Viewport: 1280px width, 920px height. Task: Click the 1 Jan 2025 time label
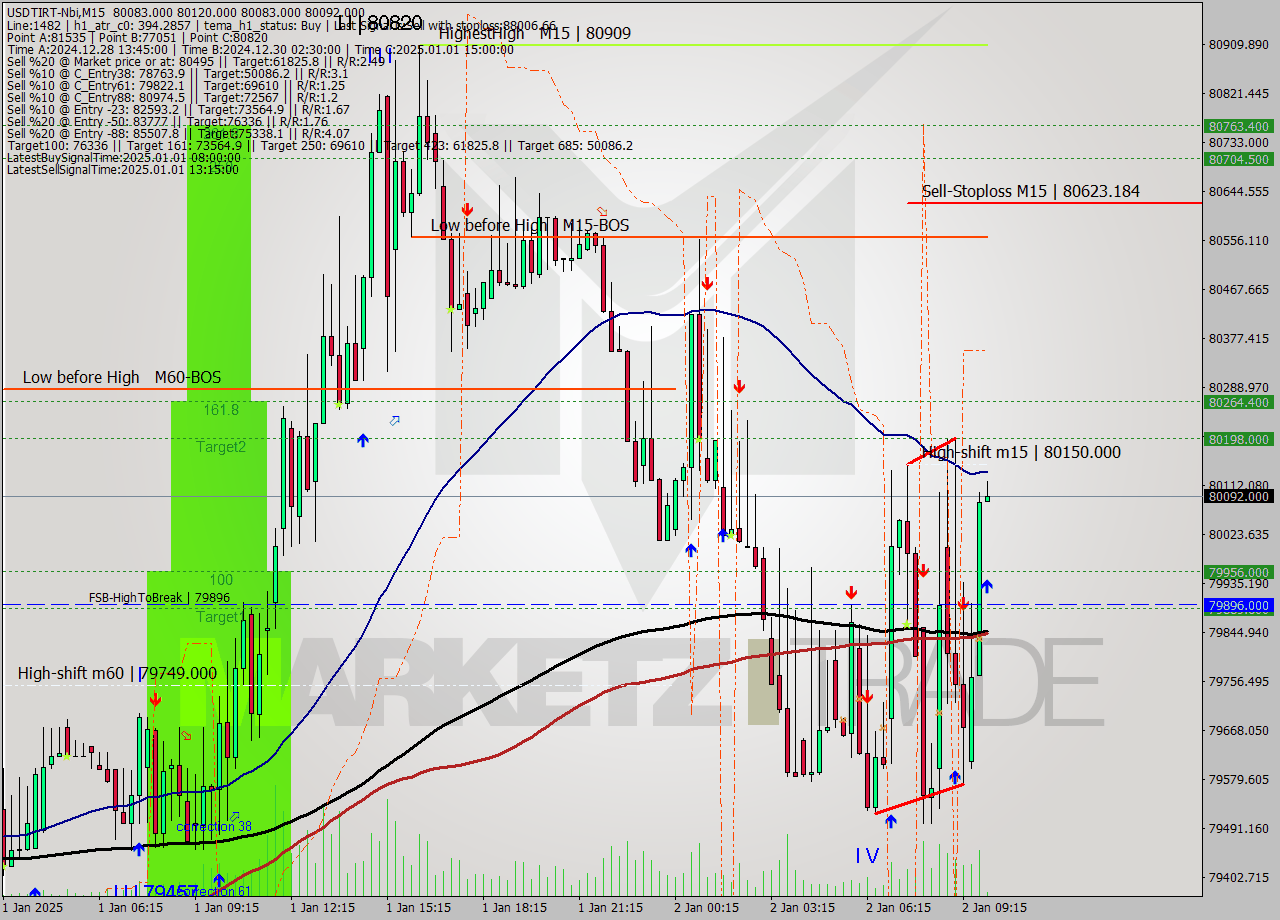coord(33,908)
